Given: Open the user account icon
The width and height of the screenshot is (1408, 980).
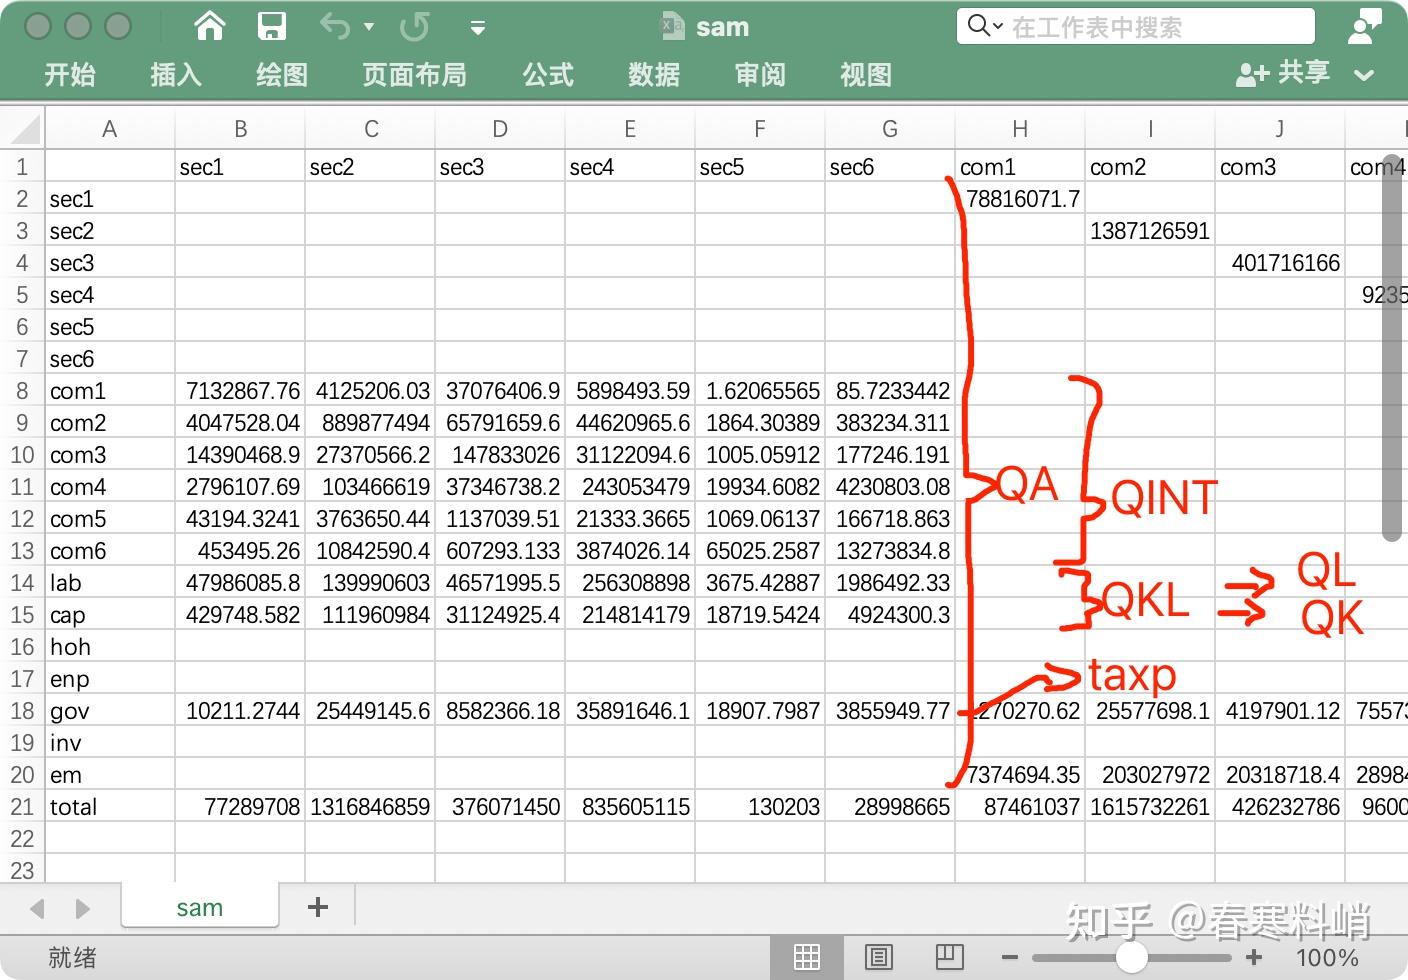Looking at the screenshot, I should point(1365,27).
